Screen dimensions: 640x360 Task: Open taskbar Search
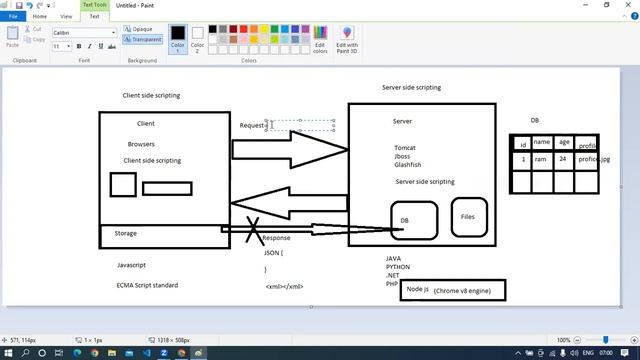click(x=25, y=353)
